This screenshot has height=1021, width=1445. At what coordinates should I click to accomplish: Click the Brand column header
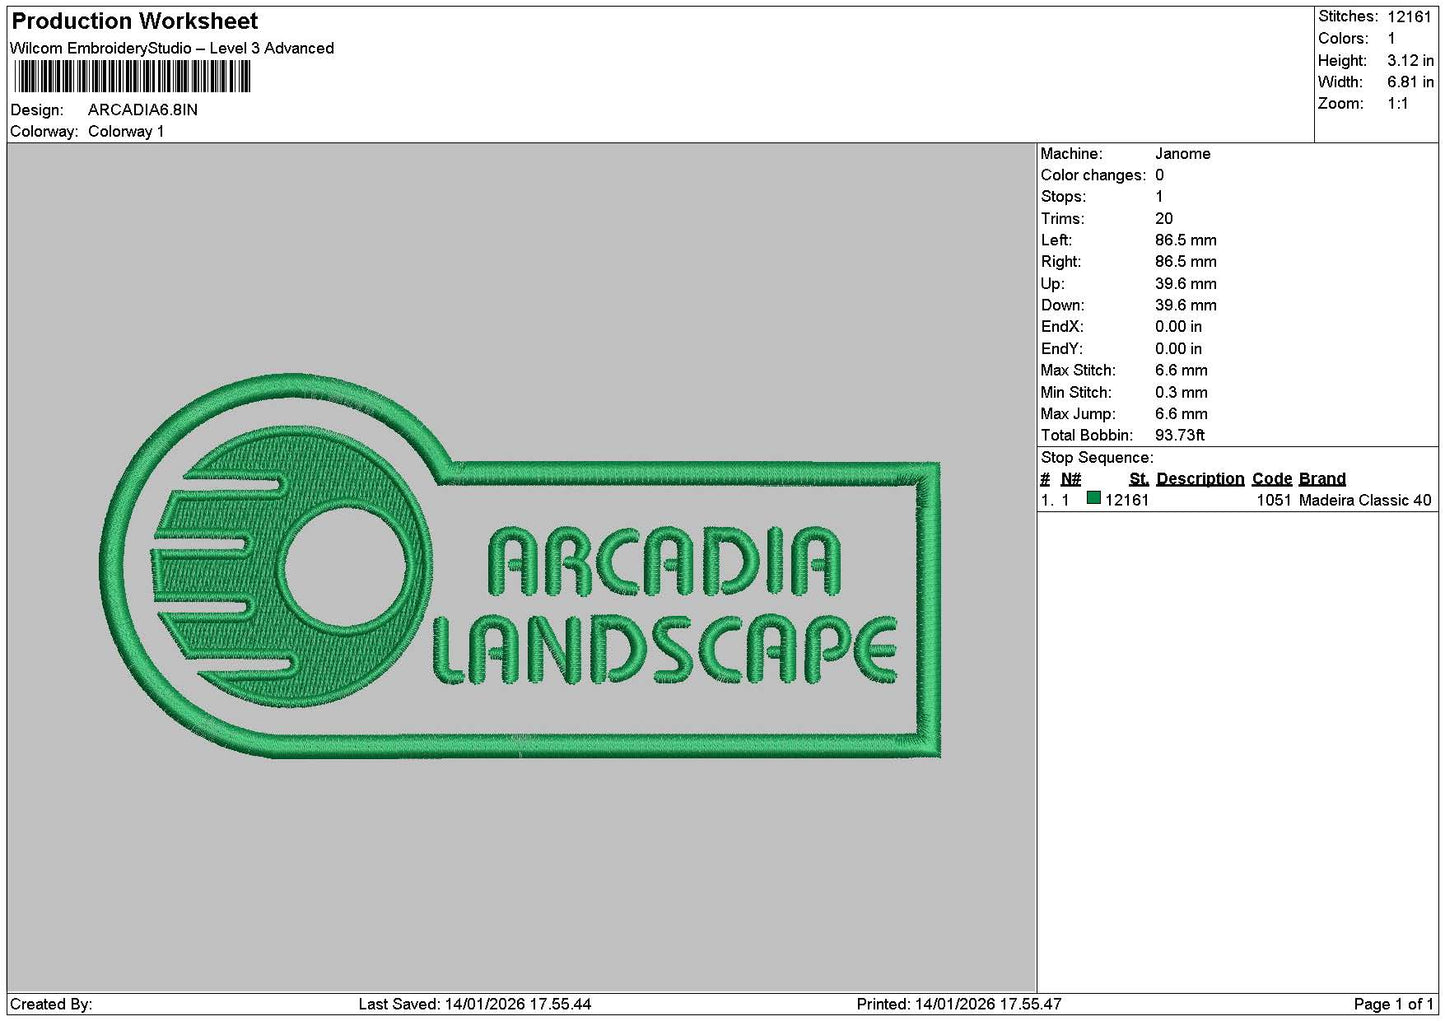click(1322, 479)
